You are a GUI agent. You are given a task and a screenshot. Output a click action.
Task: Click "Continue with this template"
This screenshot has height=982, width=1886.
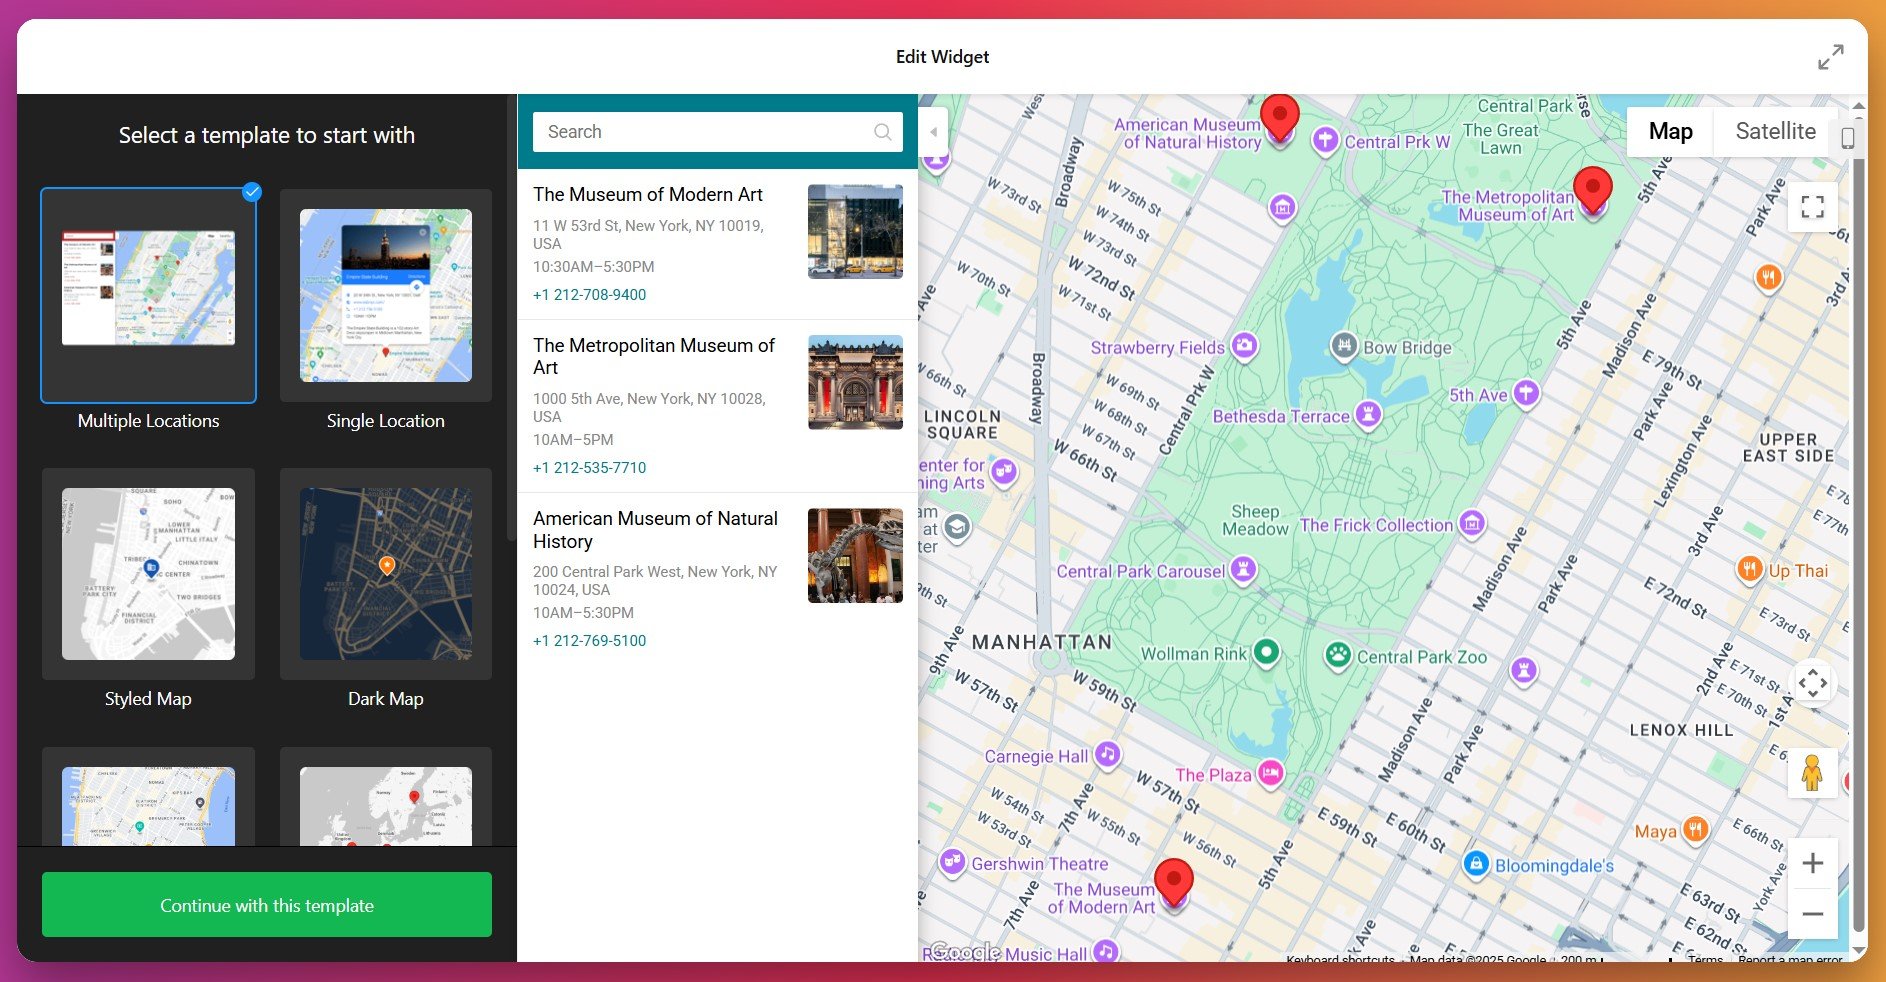click(x=265, y=904)
